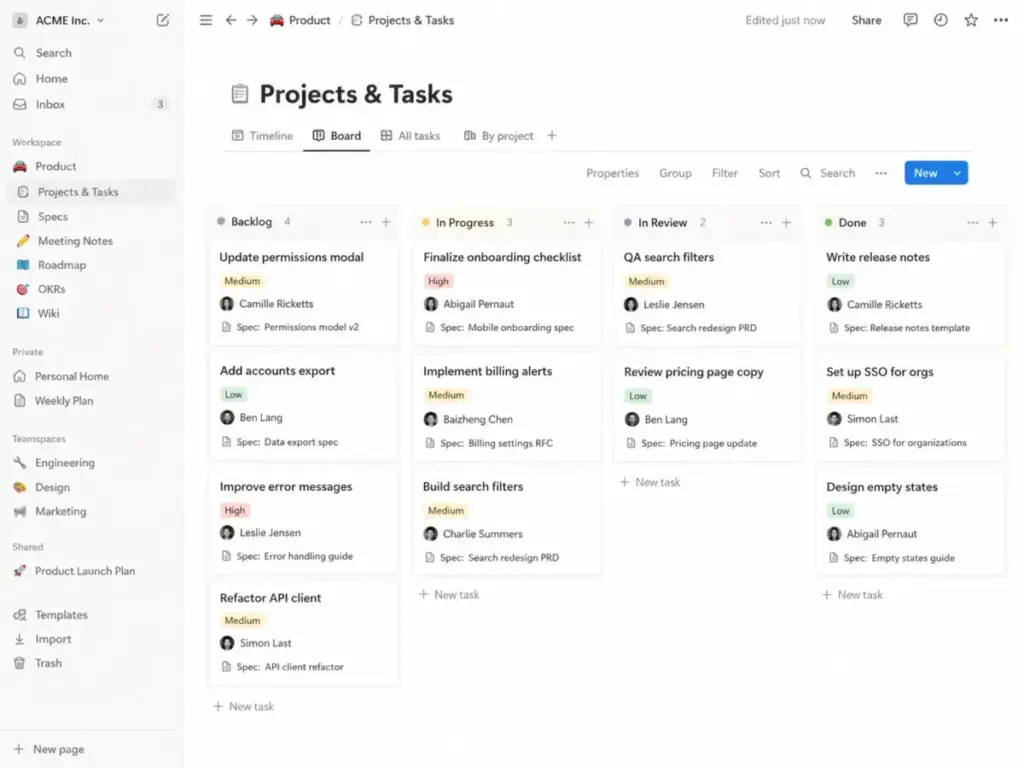Image resolution: width=1024 pixels, height=768 pixels.
Task: Click the OKRs target icon in sidebar
Action: point(23,289)
